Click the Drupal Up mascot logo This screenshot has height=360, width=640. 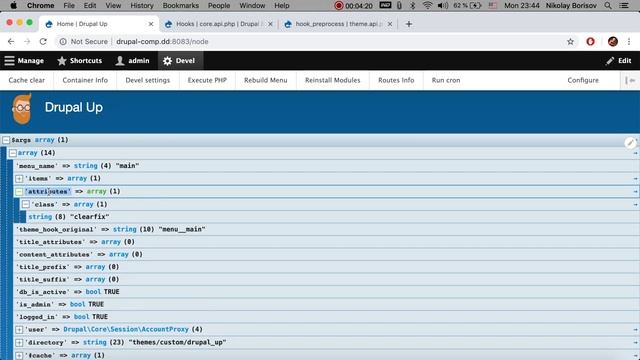click(x=22, y=109)
